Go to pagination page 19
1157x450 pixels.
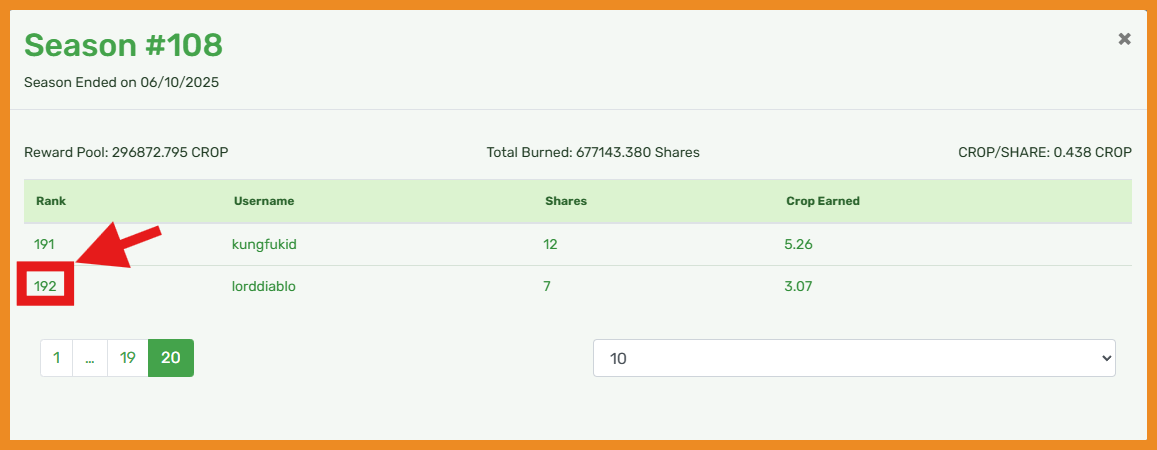(x=128, y=358)
